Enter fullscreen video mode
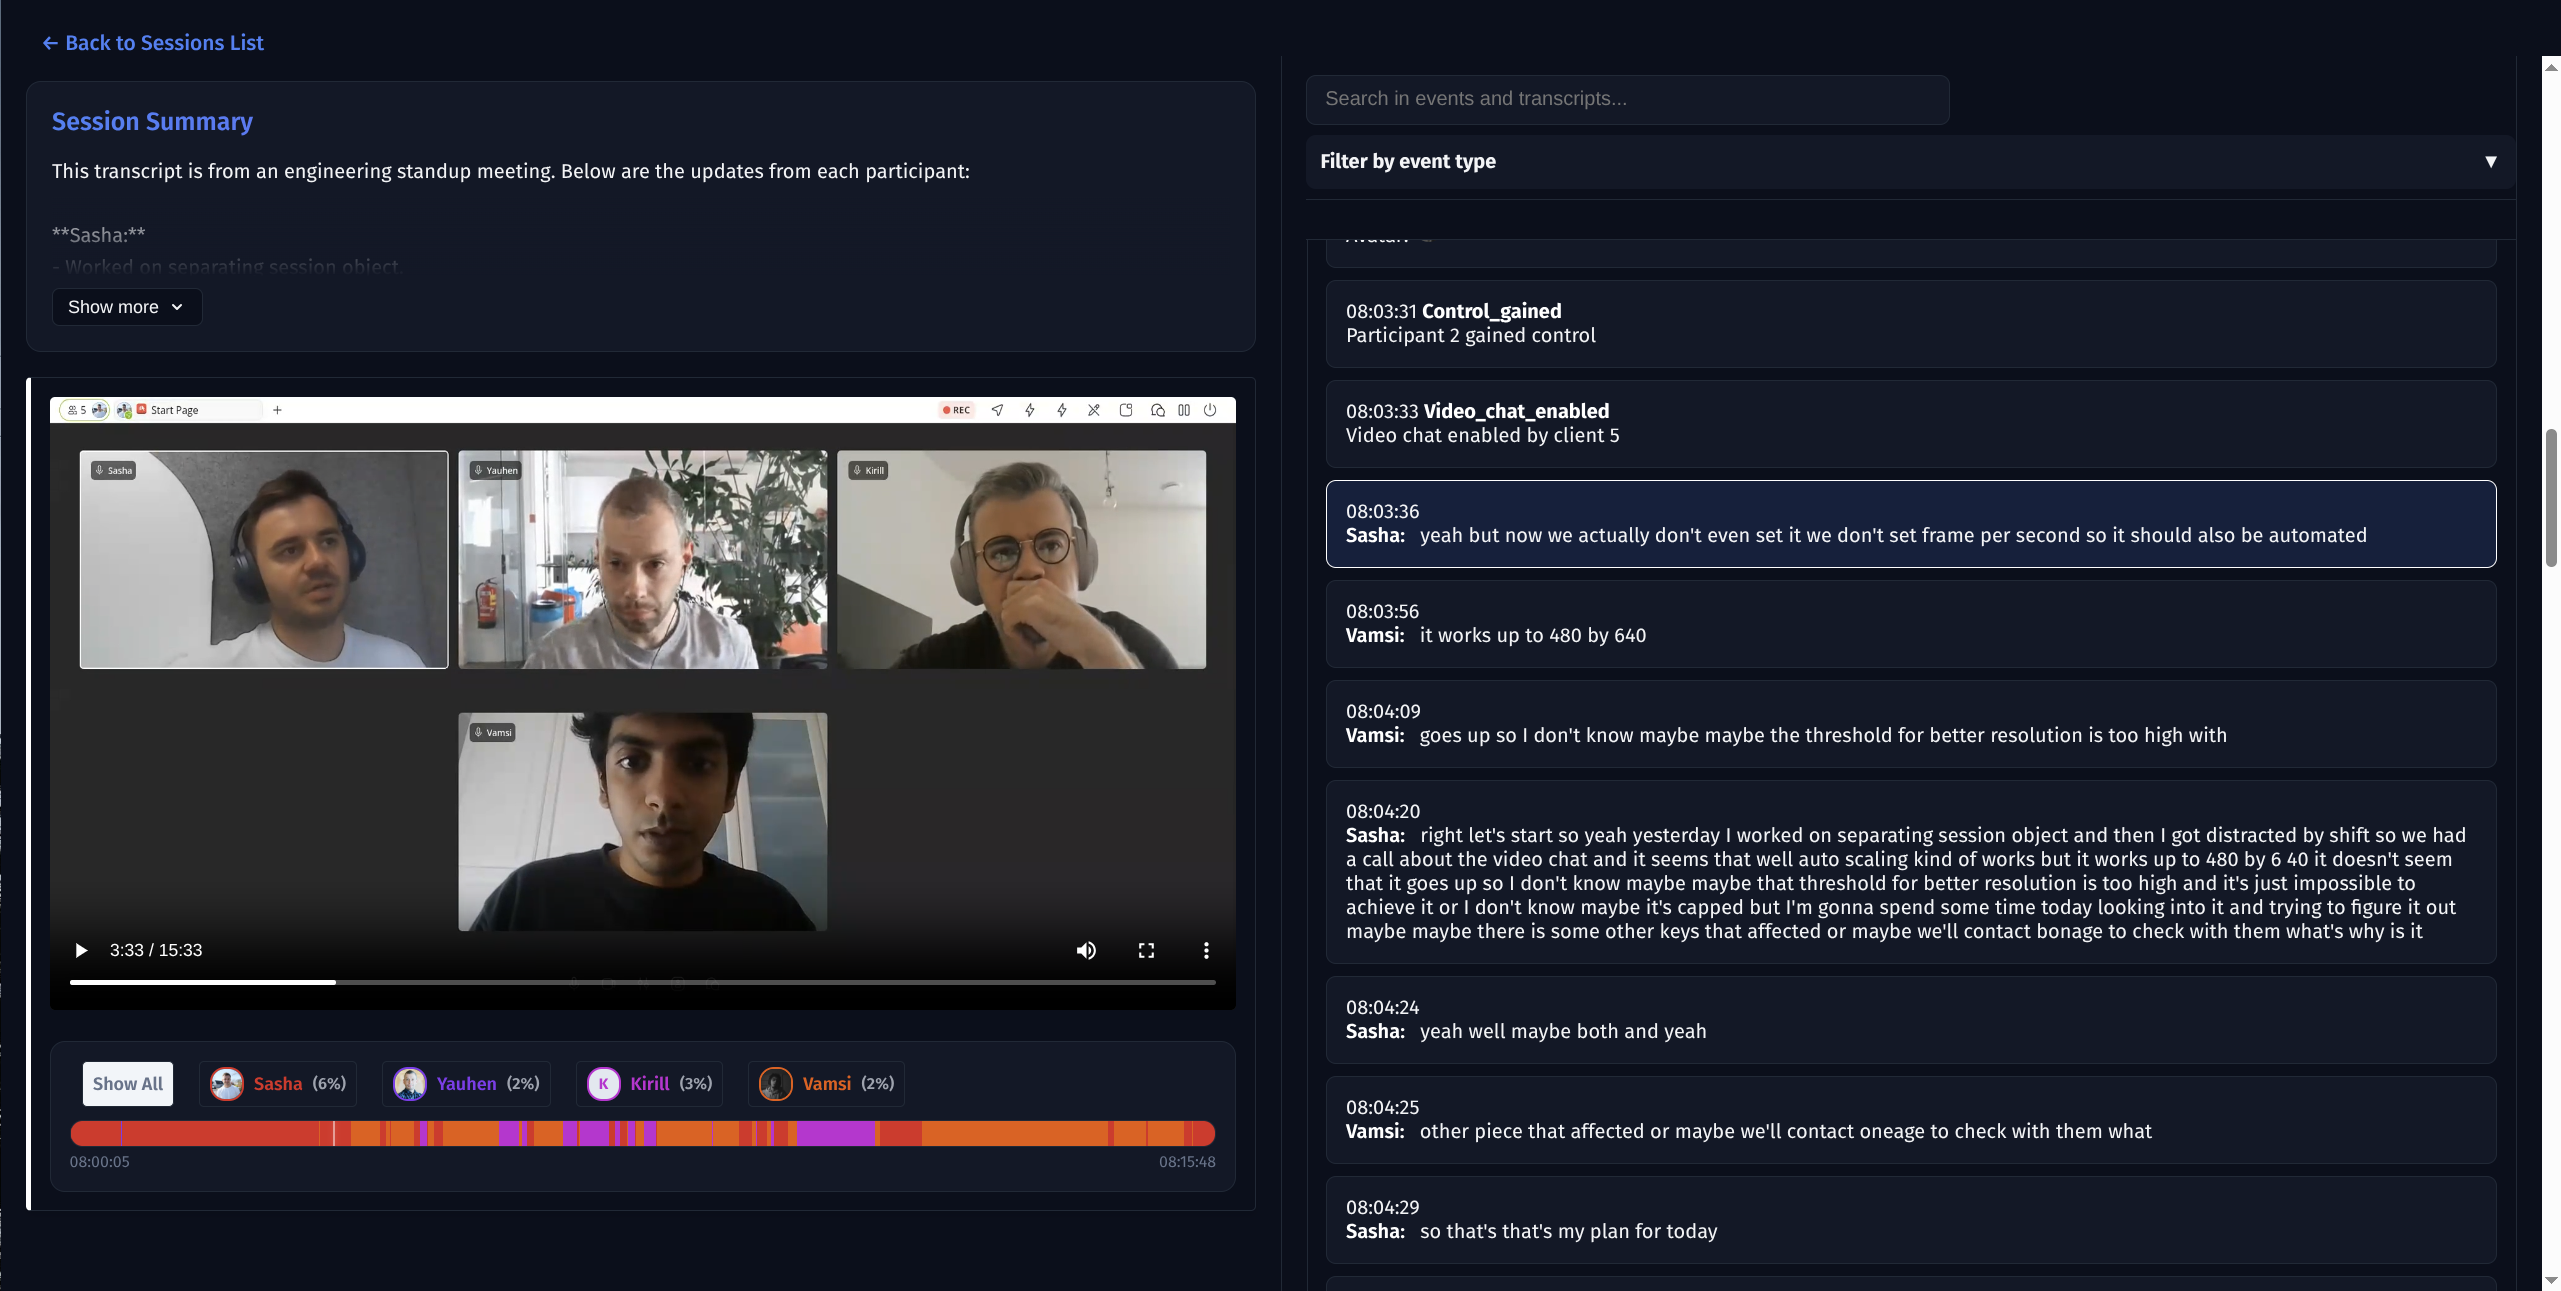The width and height of the screenshot is (2561, 1291). pos(1146,950)
